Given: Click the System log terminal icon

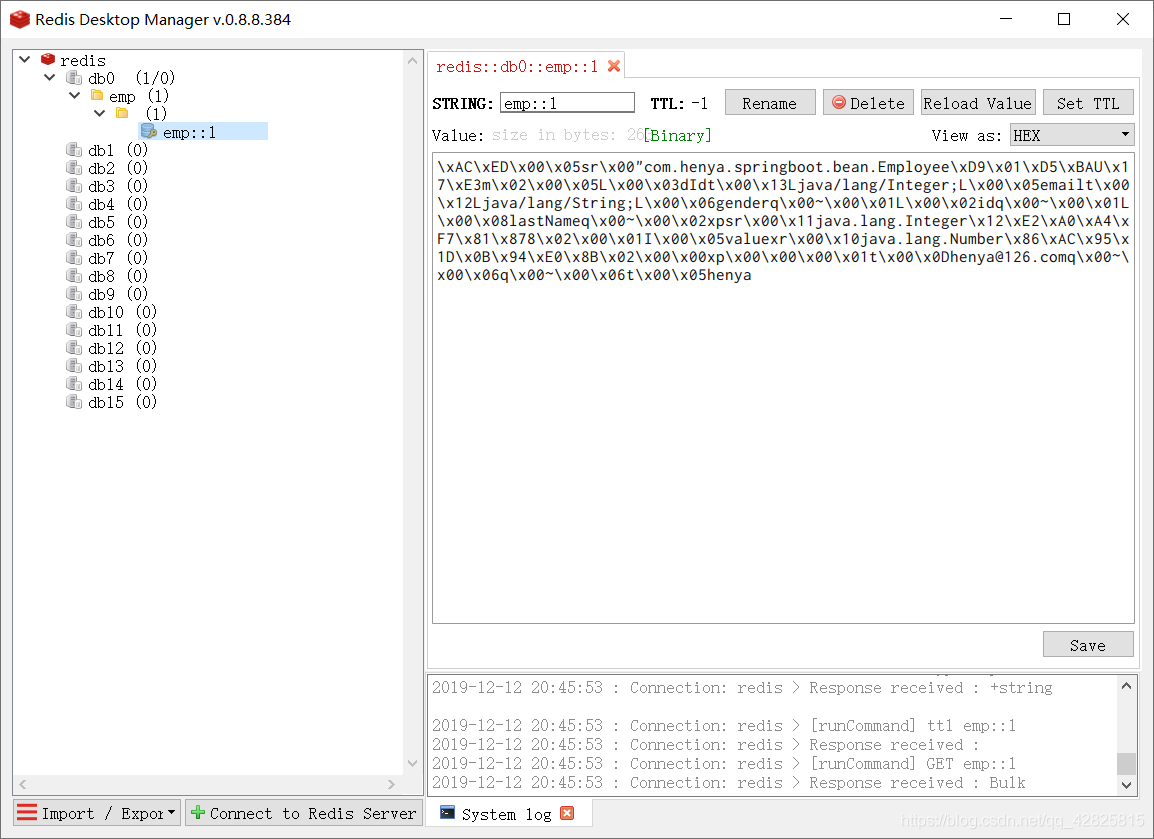Looking at the screenshot, I should [447, 813].
